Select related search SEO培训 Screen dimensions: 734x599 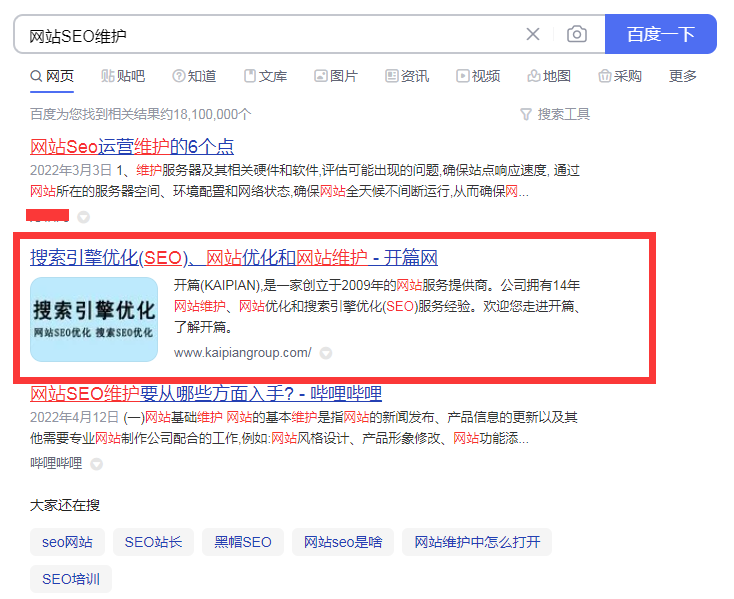pos(71,579)
